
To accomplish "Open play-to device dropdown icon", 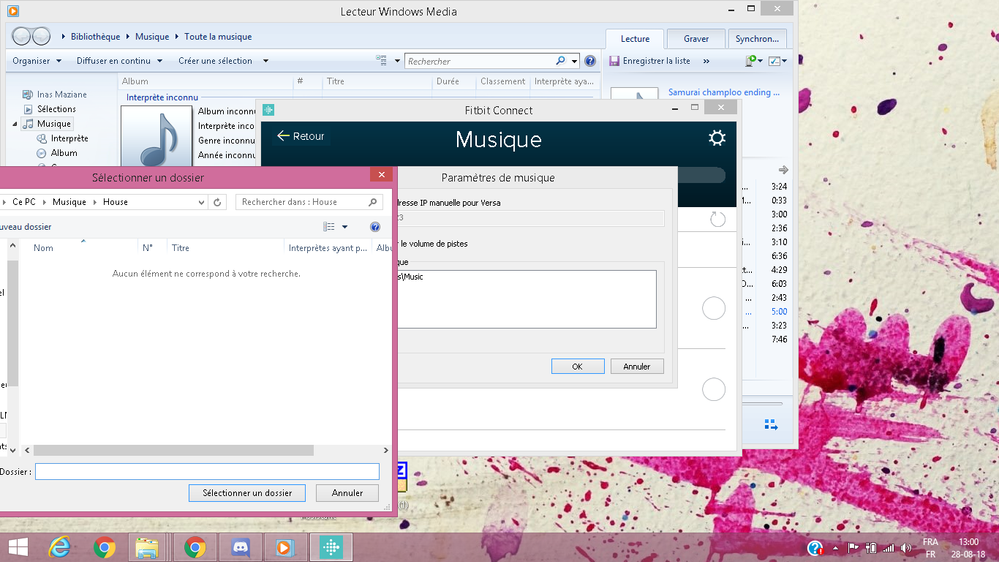I will (754, 61).
